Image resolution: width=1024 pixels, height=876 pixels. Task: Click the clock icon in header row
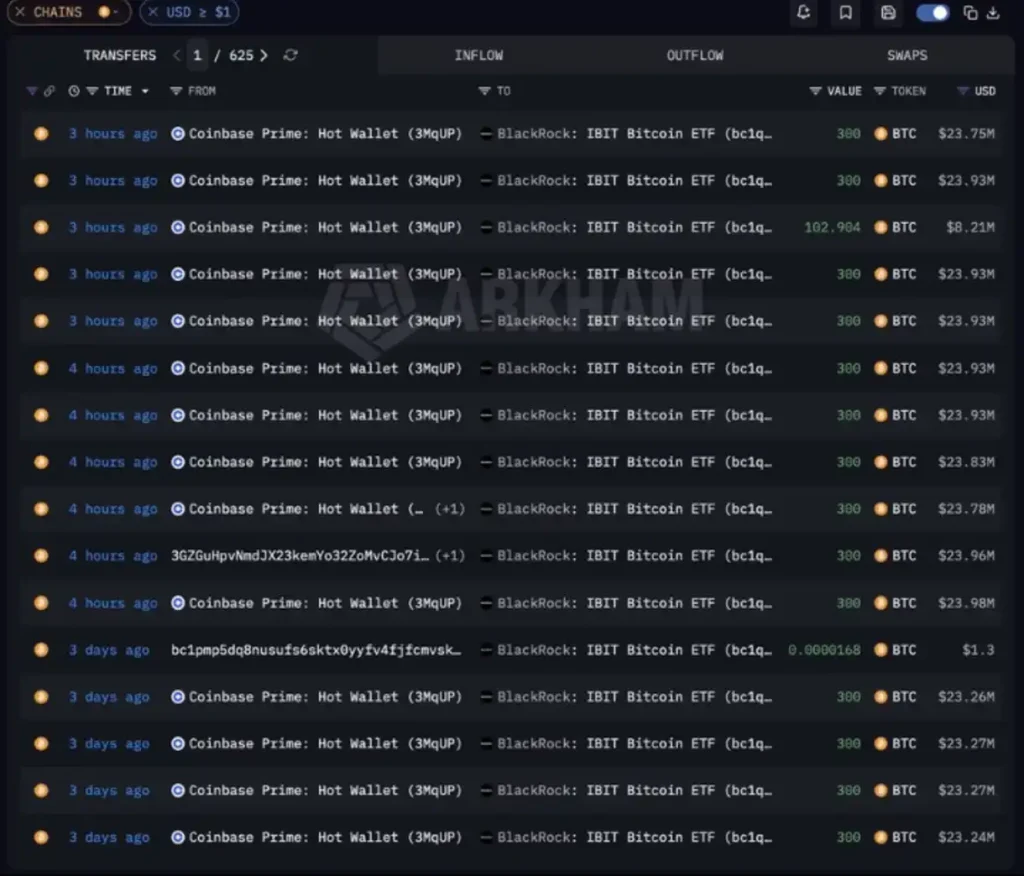pyautogui.click(x=74, y=91)
